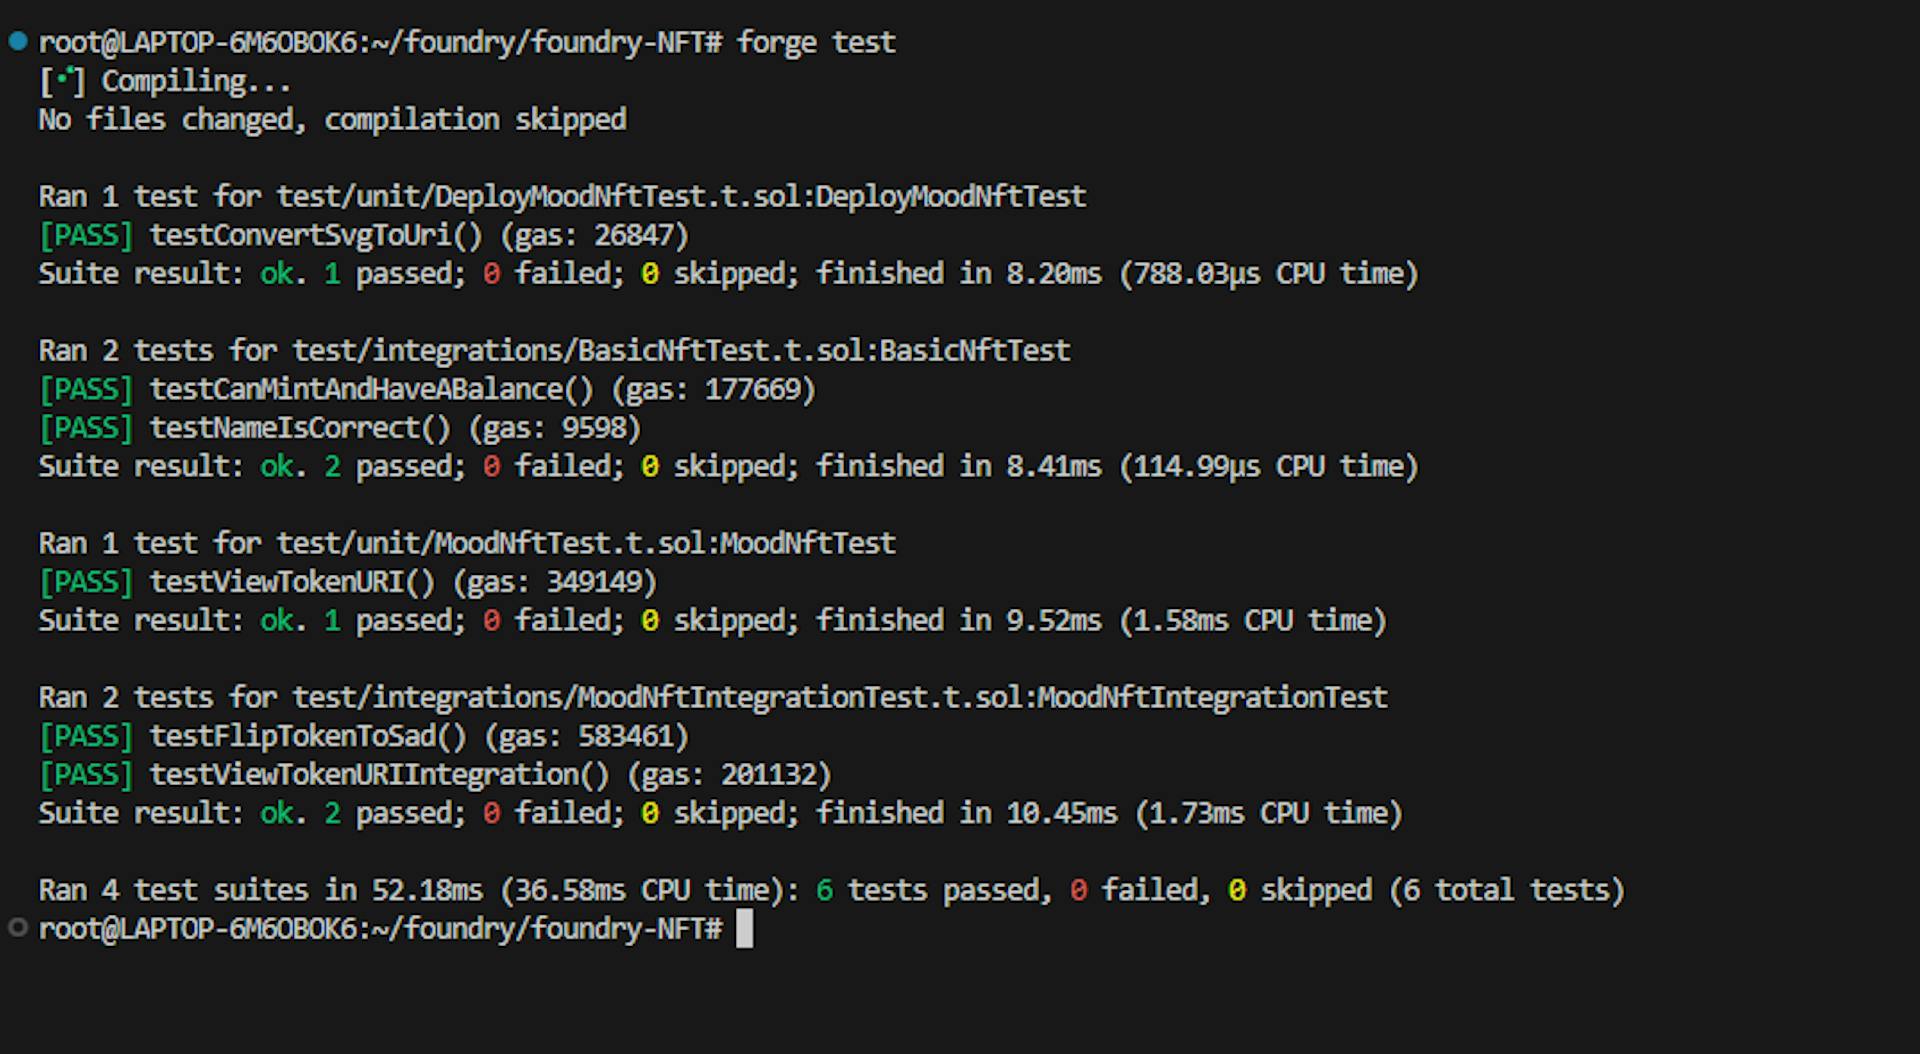Screen dimensions: 1920x1054
Task: Click the [PASS] label beside testViewTokenURI()
Action: (86, 582)
